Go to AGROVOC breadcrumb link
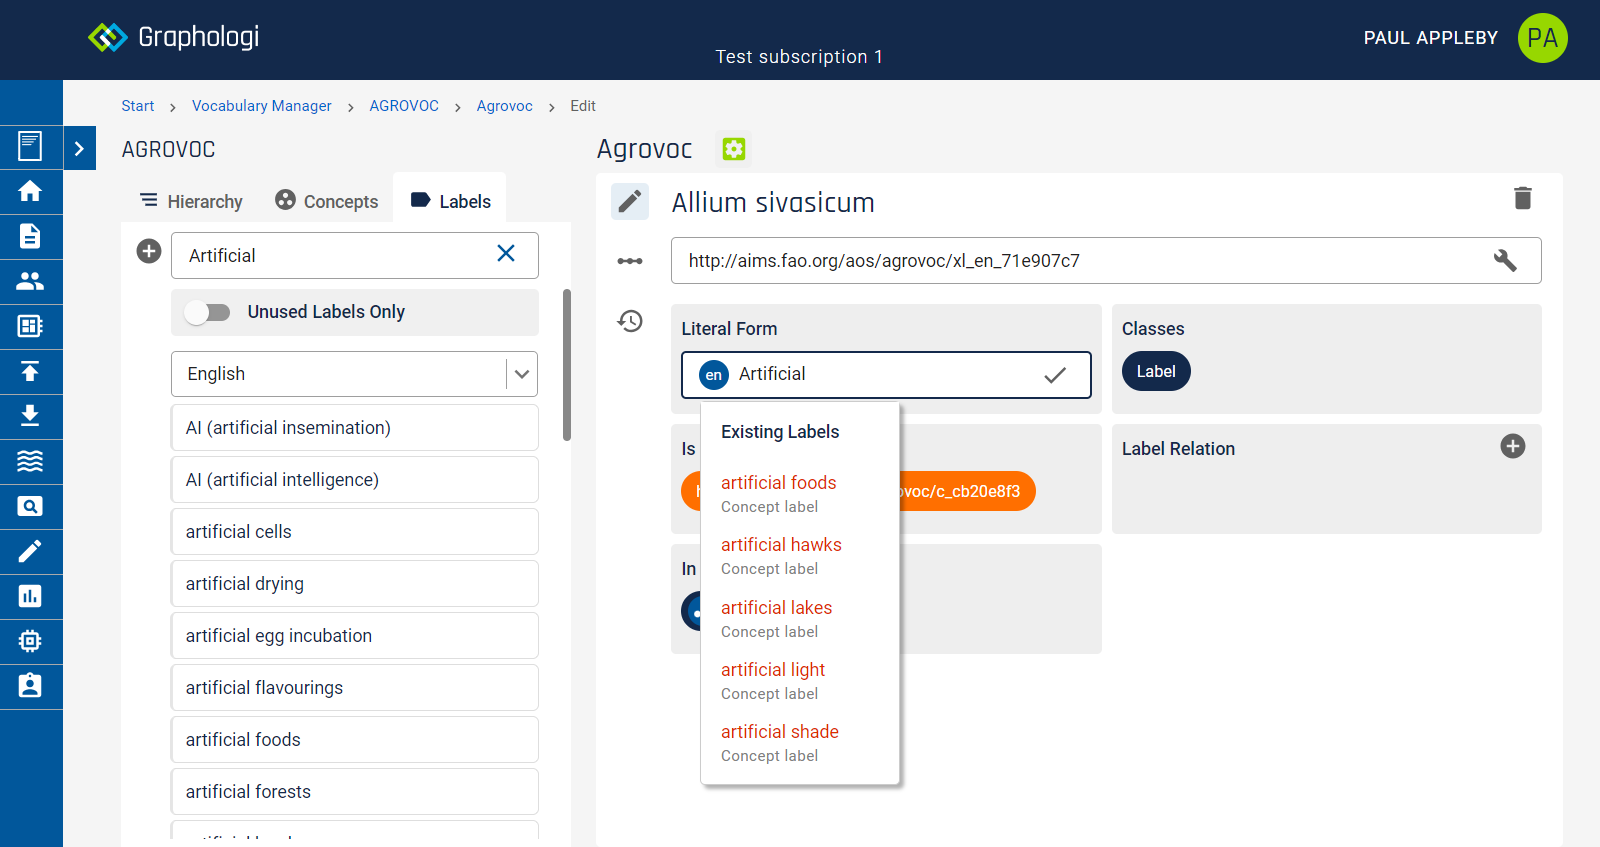1600x847 pixels. pos(404,106)
